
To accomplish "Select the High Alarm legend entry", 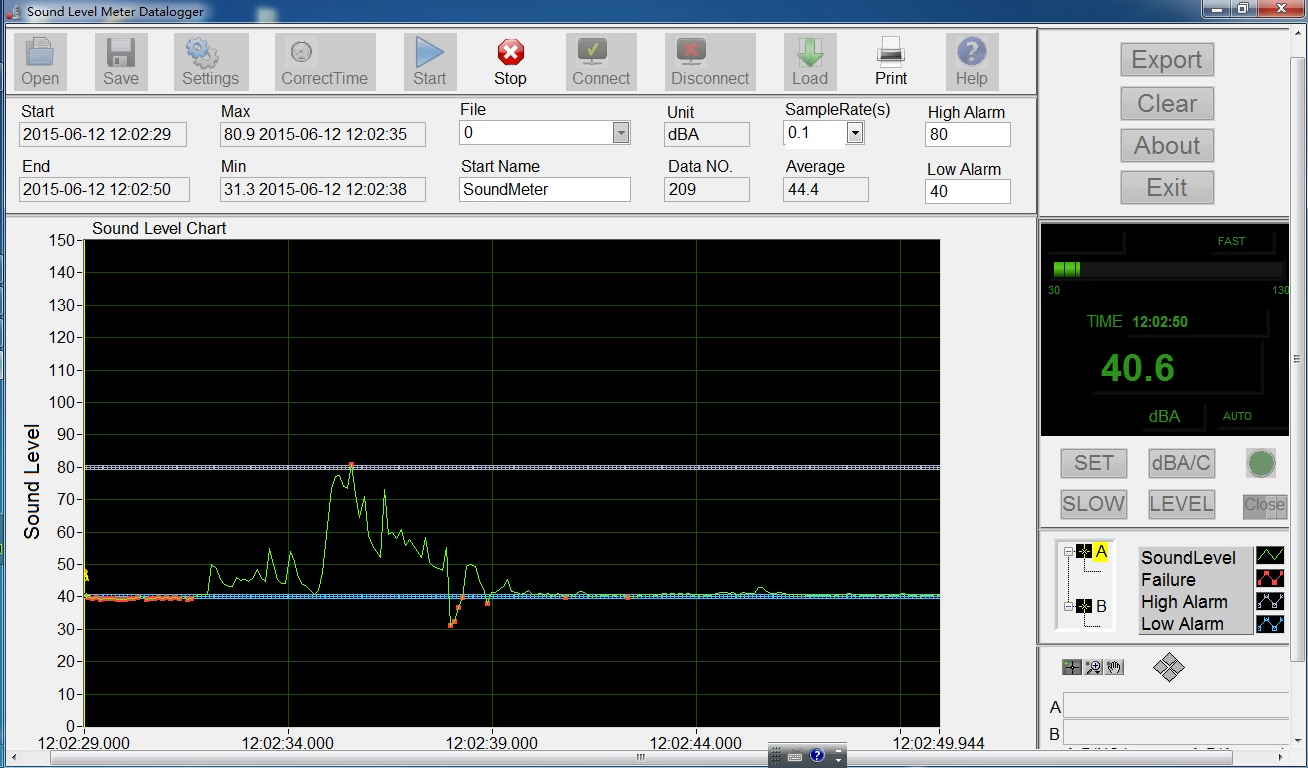I will click(x=1184, y=602).
